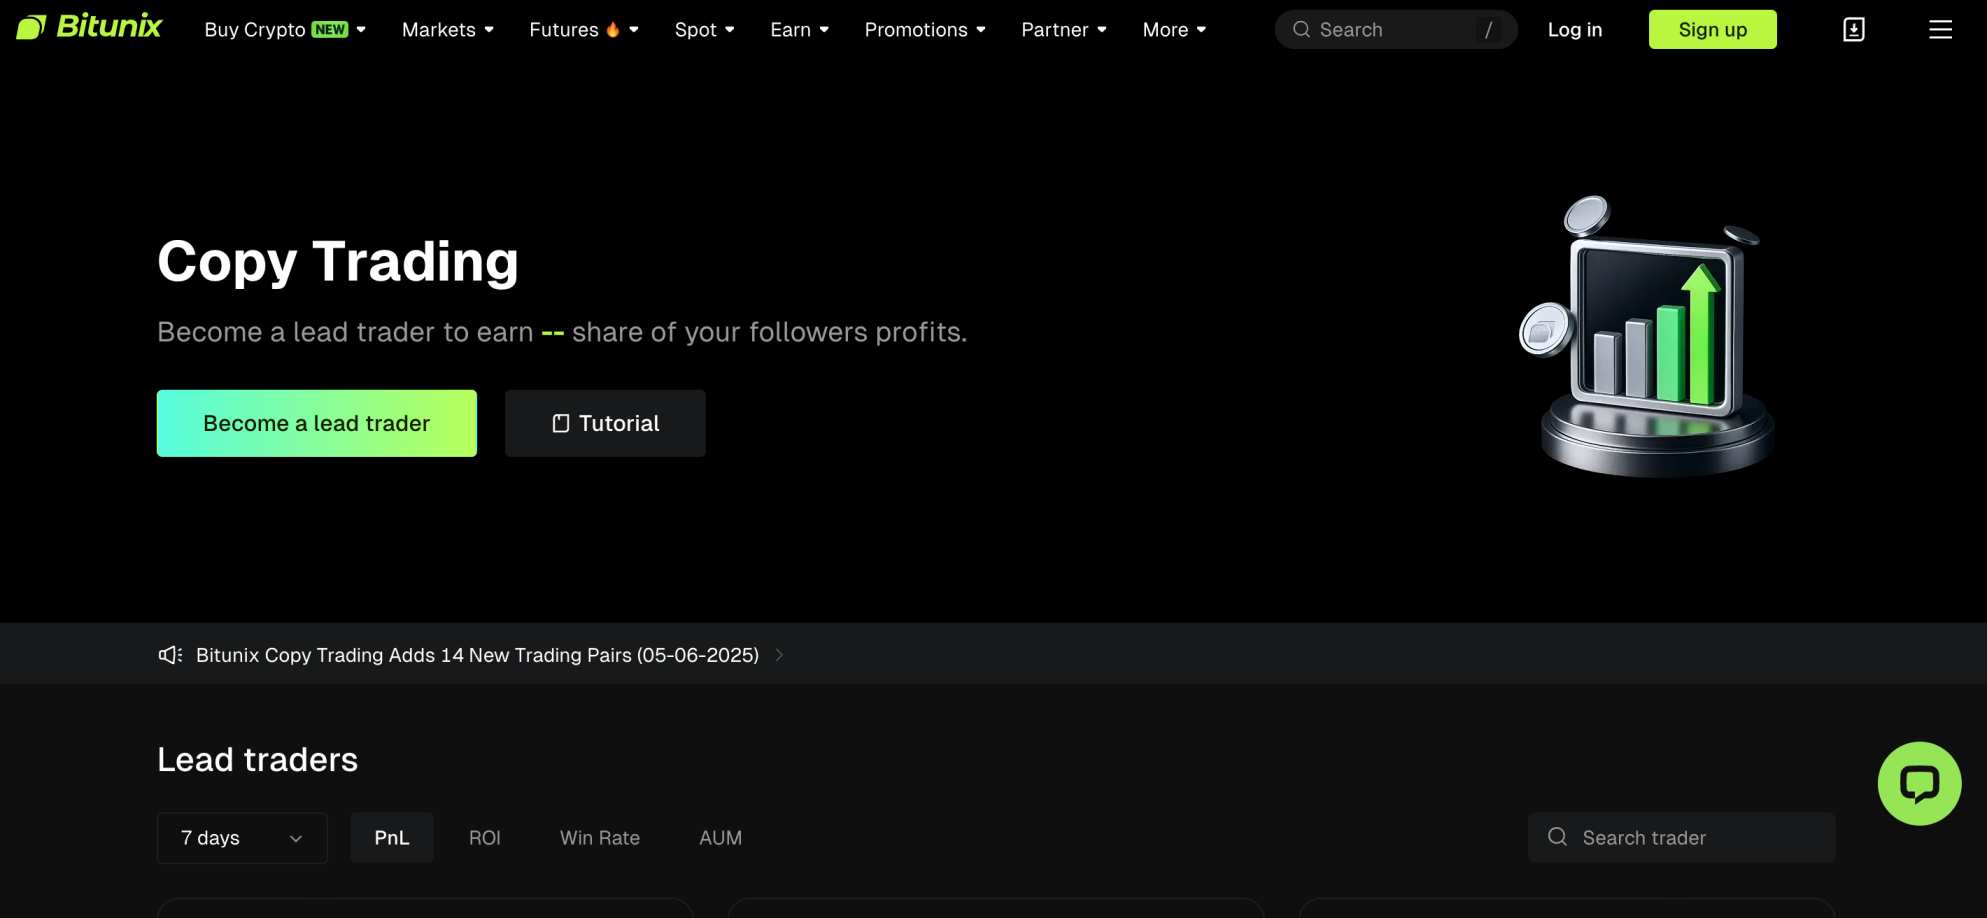Switch to the AUM tab
The height and width of the screenshot is (918, 1987).
click(721, 837)
